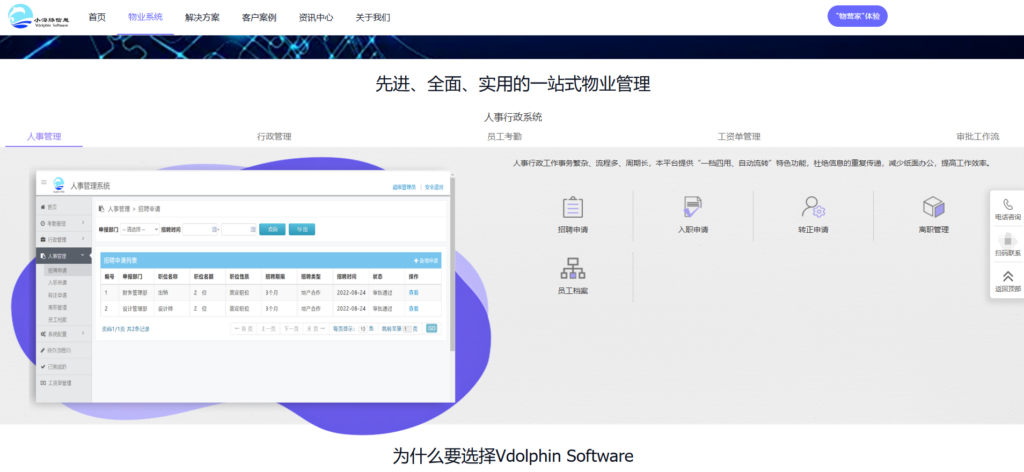Open the 入职申请 document icon
Viewport: 1024px width, 472px height.
coord(693,207)
